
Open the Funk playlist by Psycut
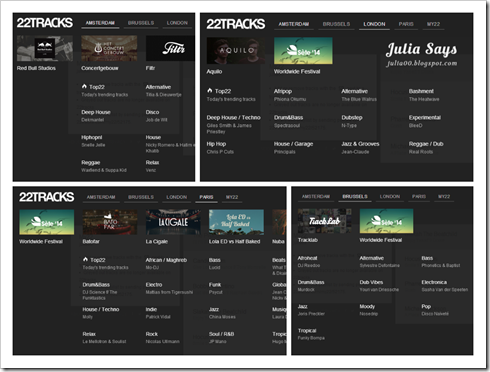[216, 288]
